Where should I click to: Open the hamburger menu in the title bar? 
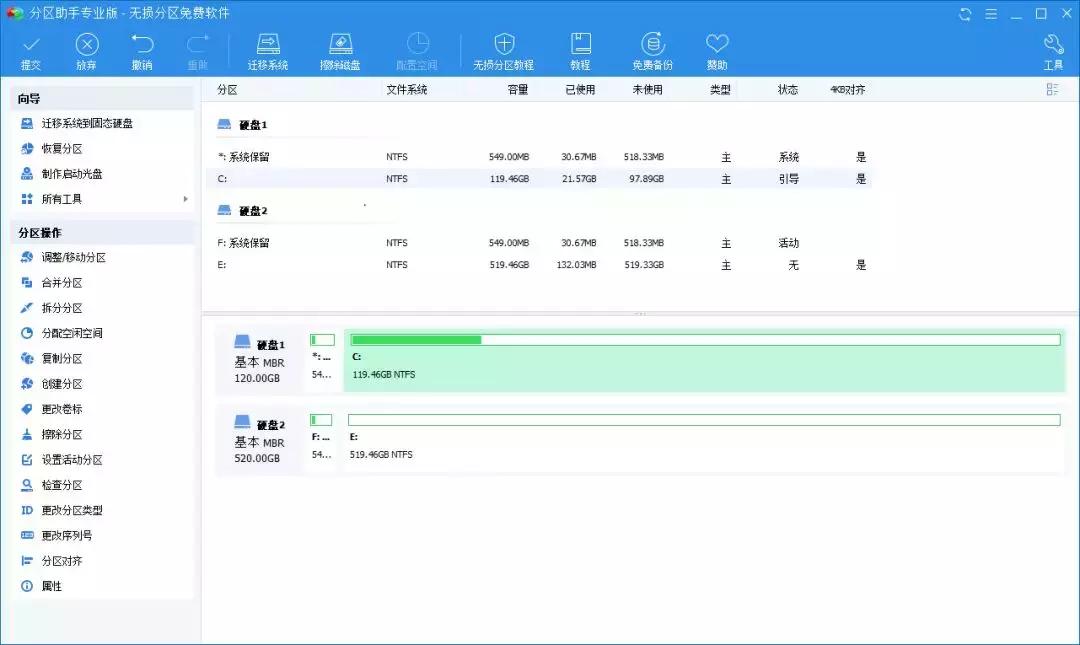990,13
